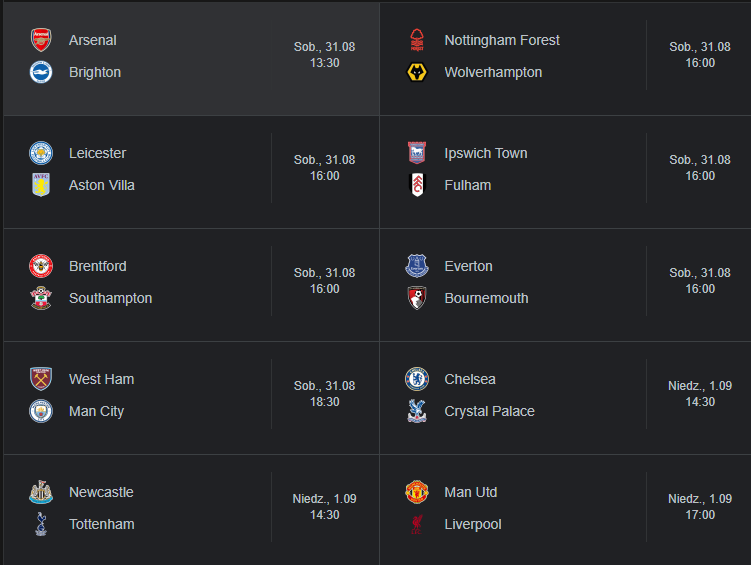Open the Chelsea team name link
751x565 pixels.
coord(470,379)
